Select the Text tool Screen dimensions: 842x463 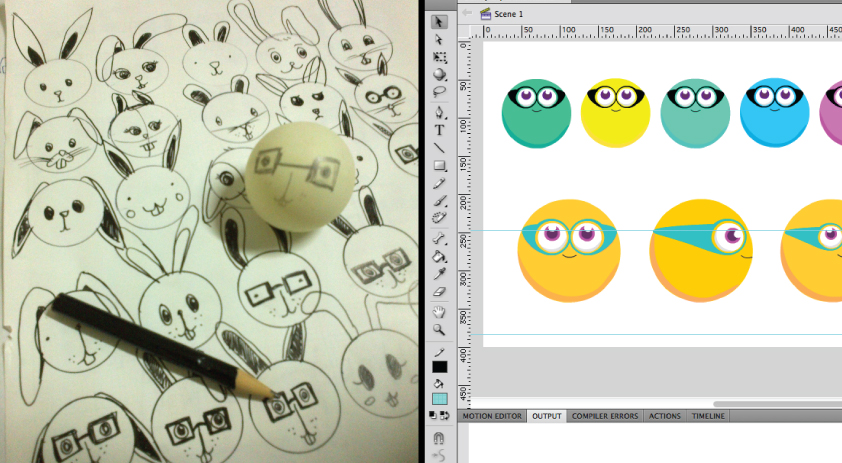[x=439, y=131]
